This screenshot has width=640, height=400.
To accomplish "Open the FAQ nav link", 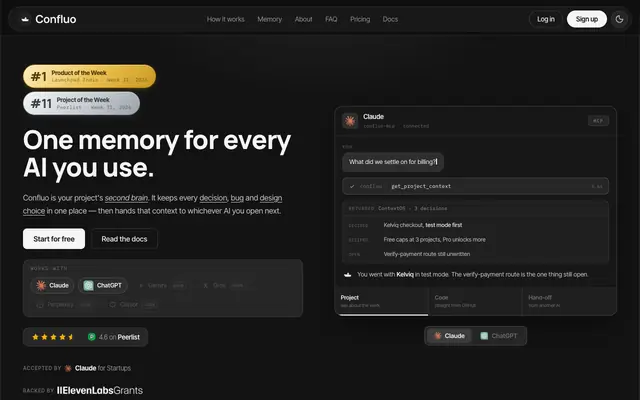I will [x=331, y=19].
